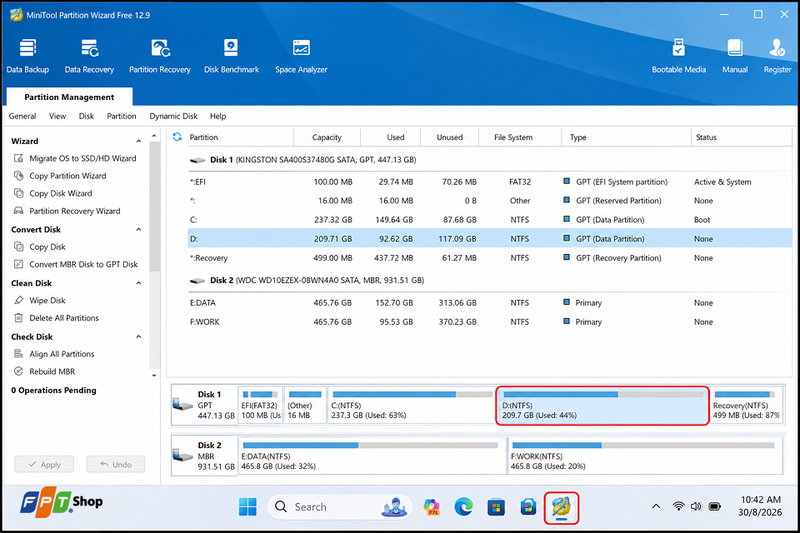Select the Partition Management tab
This screenshot has width=800, height=533.
[x=69, y=97]
